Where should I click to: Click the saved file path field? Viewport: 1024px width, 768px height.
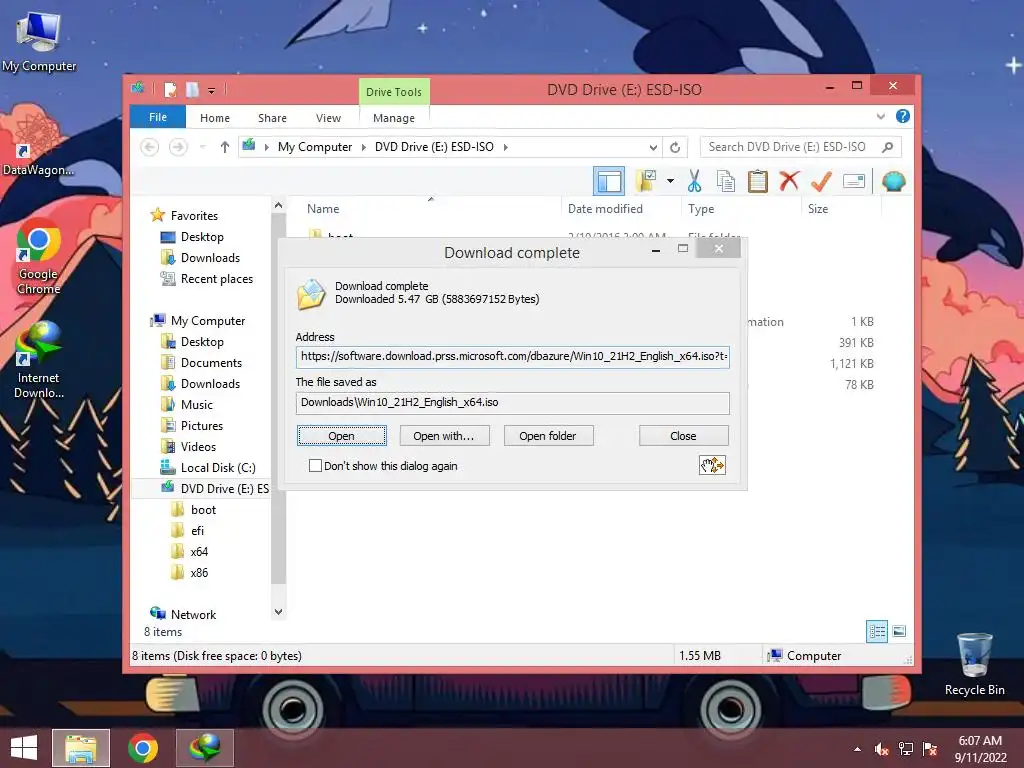click(513, 402)
